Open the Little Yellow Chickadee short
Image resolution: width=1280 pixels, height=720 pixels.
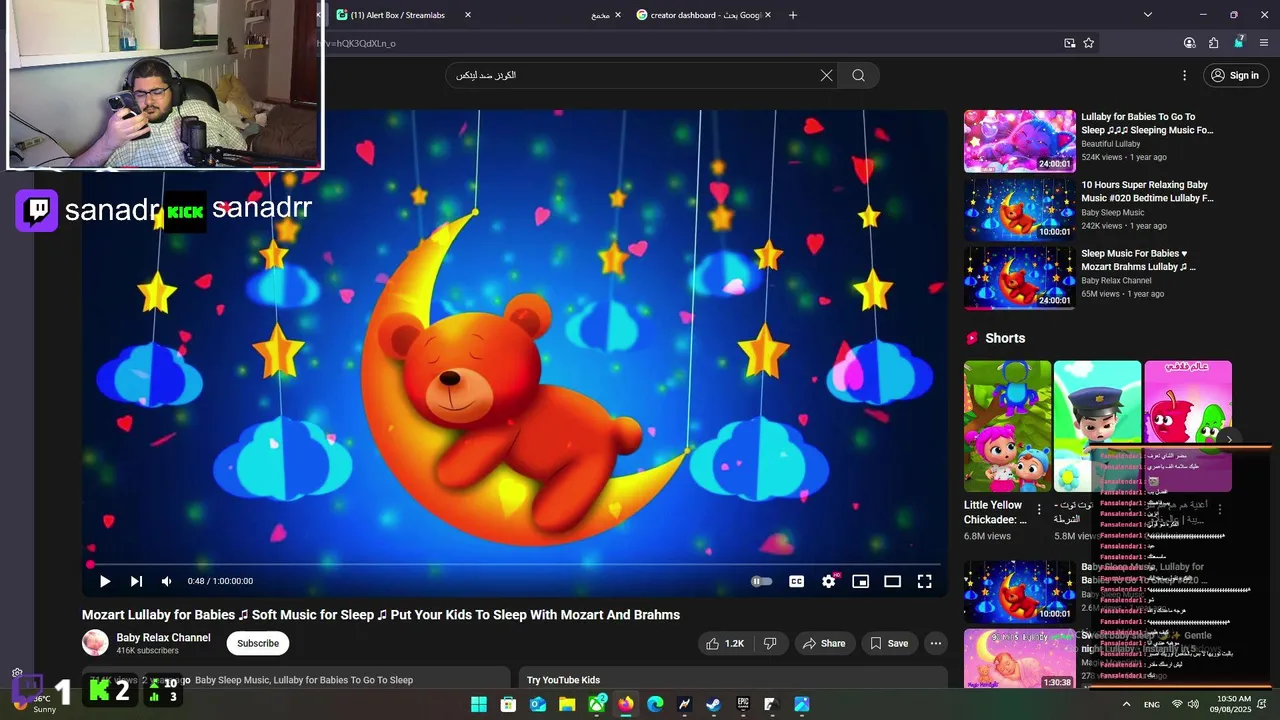(1007, 426)
